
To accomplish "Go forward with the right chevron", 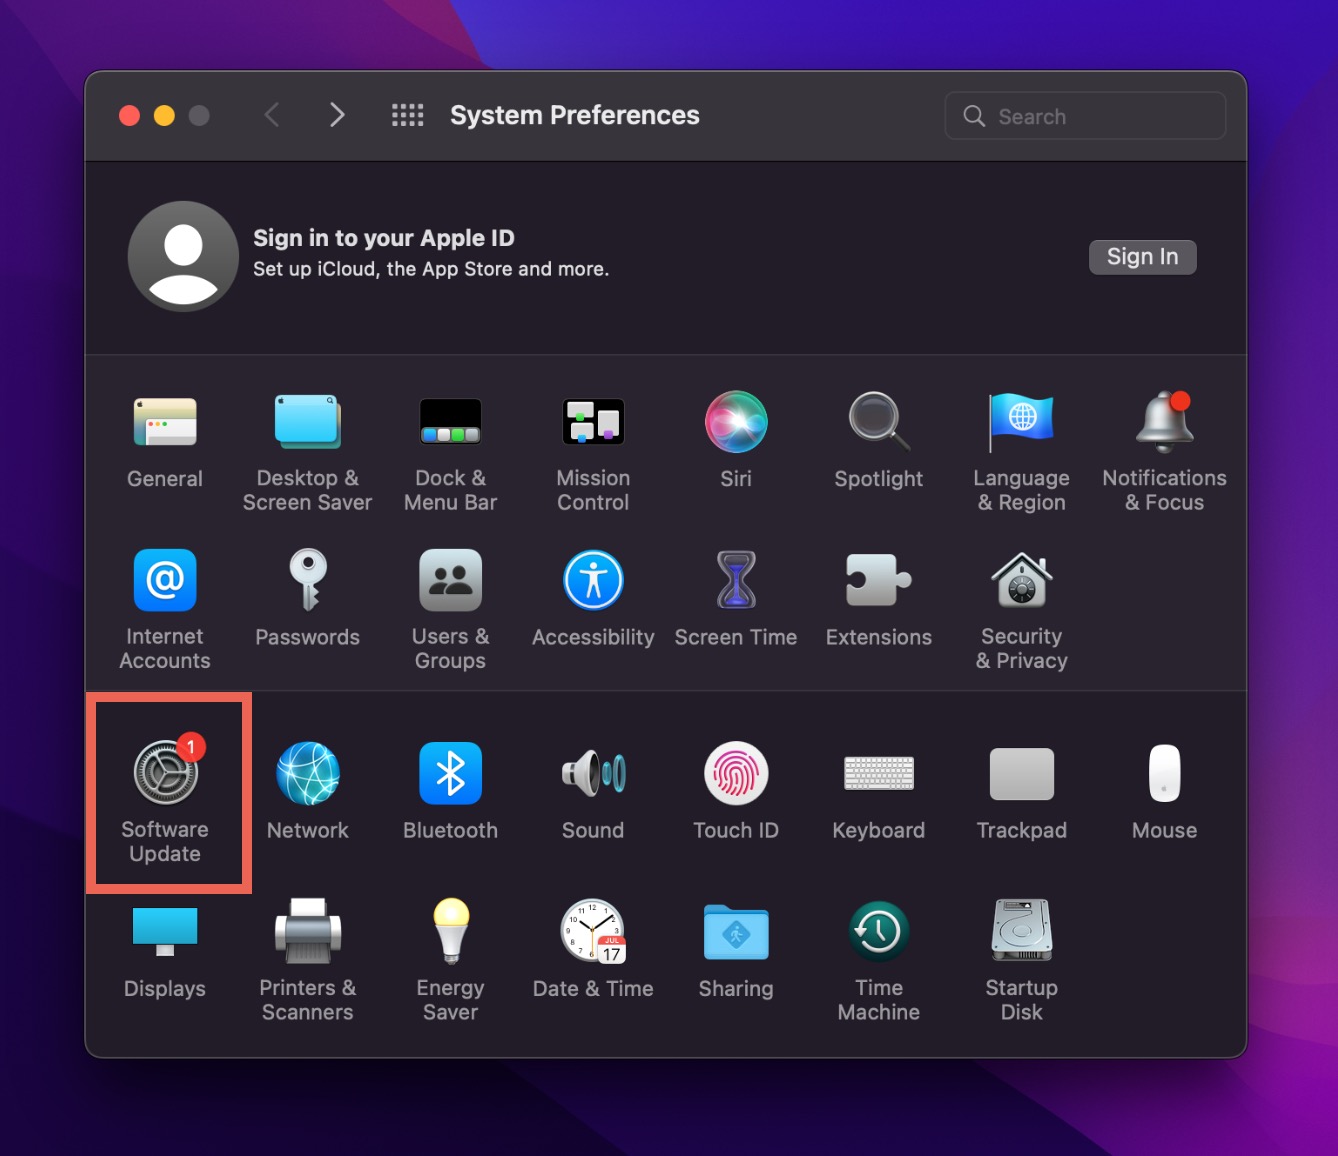I will tap(337, 115).
